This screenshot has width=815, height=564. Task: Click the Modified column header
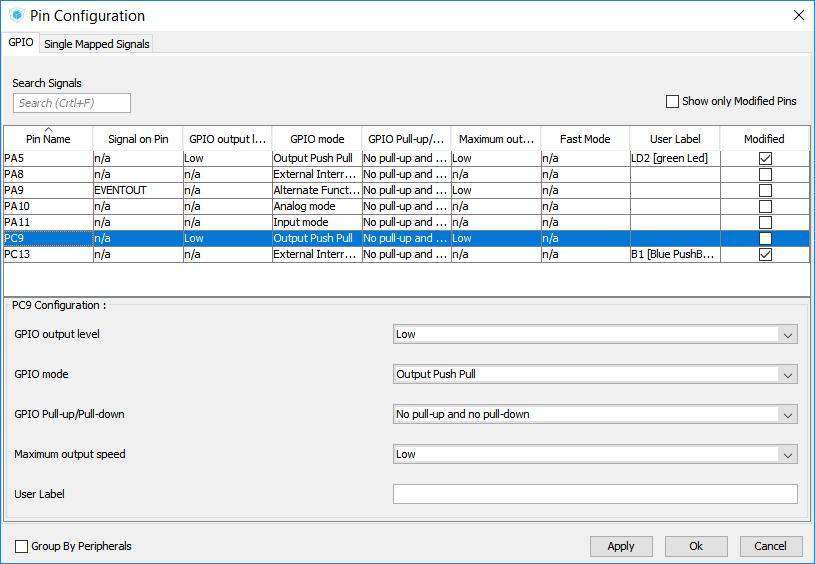point(765,139)
